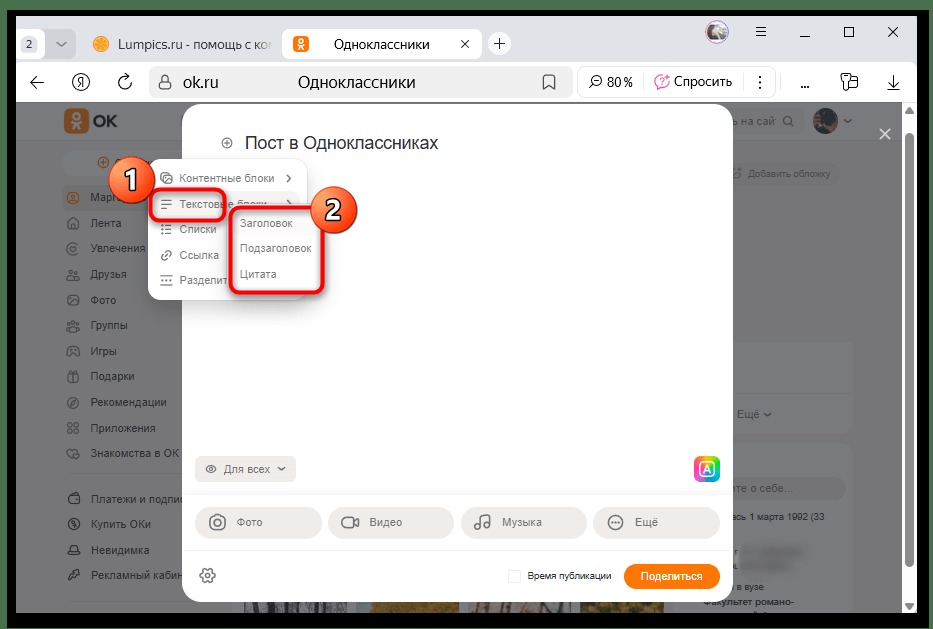Open Друзья in the sidebar
Screen dimensions: 933x629
pos(108,274)
